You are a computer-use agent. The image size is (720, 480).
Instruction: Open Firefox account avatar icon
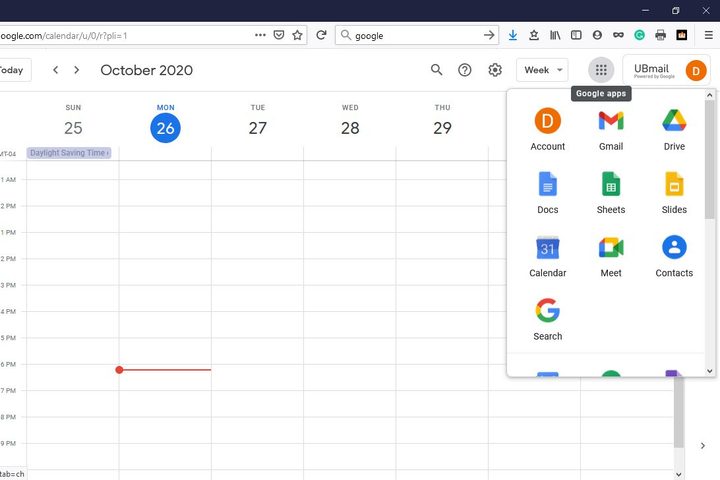click(597, 35)
